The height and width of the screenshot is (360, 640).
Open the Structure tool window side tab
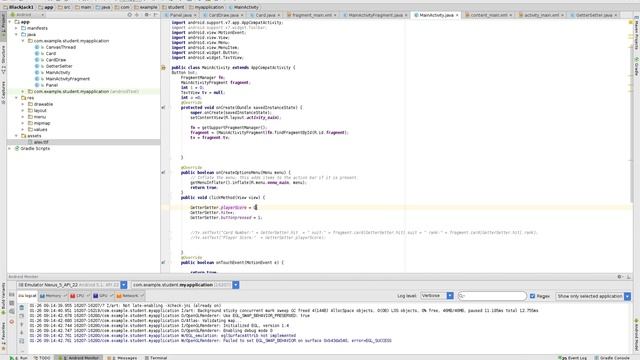click(x=3, y=59)
